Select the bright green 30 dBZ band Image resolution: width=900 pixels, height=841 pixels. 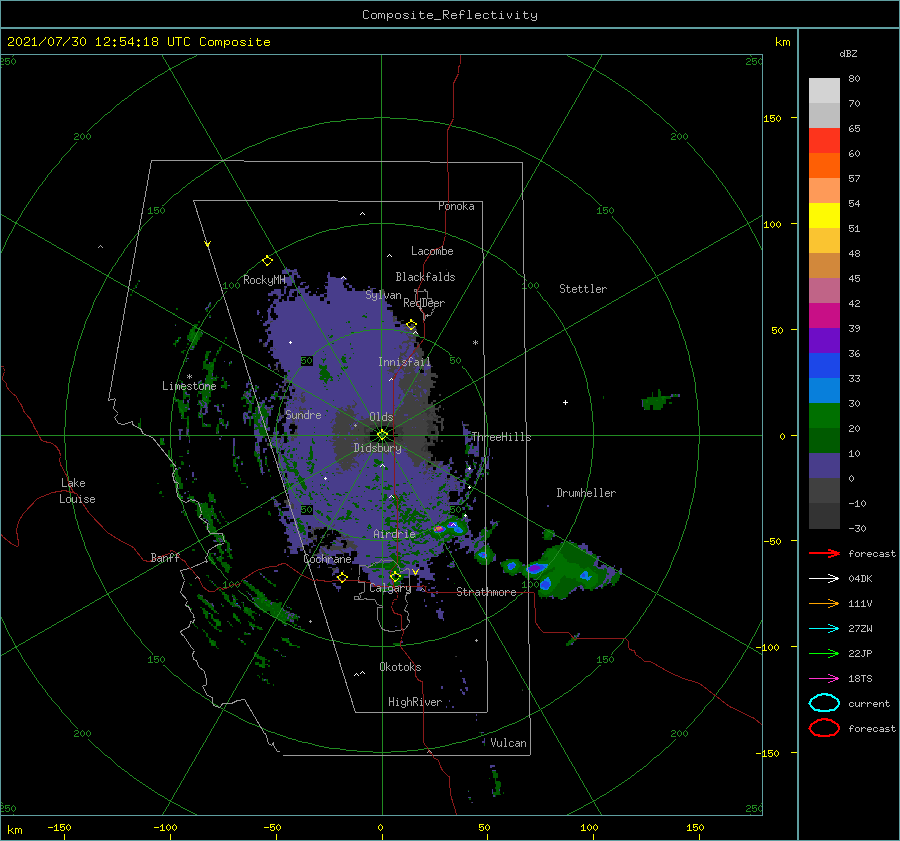point(824,415)
